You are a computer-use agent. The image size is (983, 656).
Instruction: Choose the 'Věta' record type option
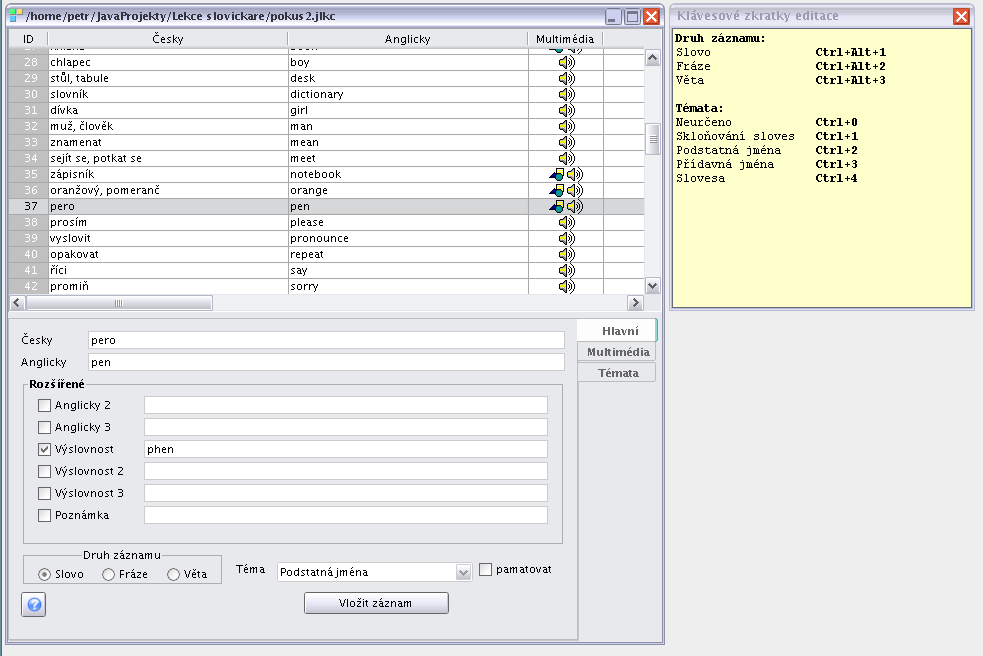point(173,574)
